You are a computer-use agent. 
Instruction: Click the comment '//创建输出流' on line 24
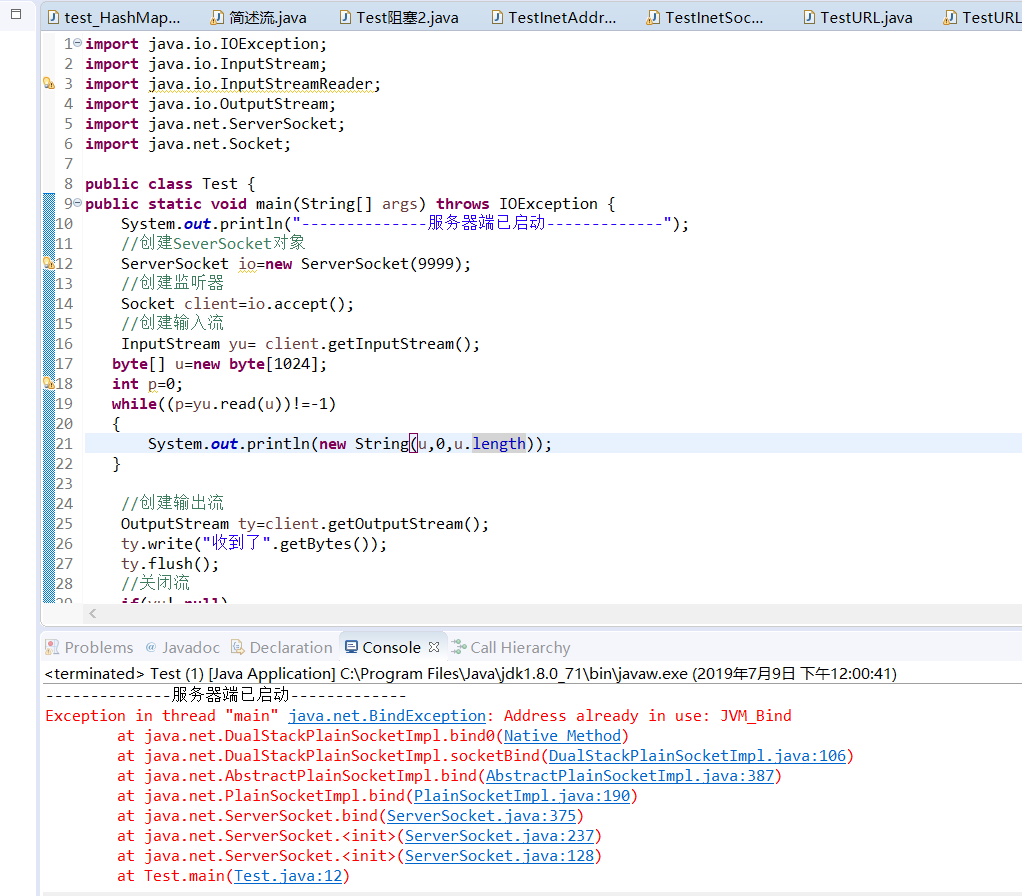[172, 503]
